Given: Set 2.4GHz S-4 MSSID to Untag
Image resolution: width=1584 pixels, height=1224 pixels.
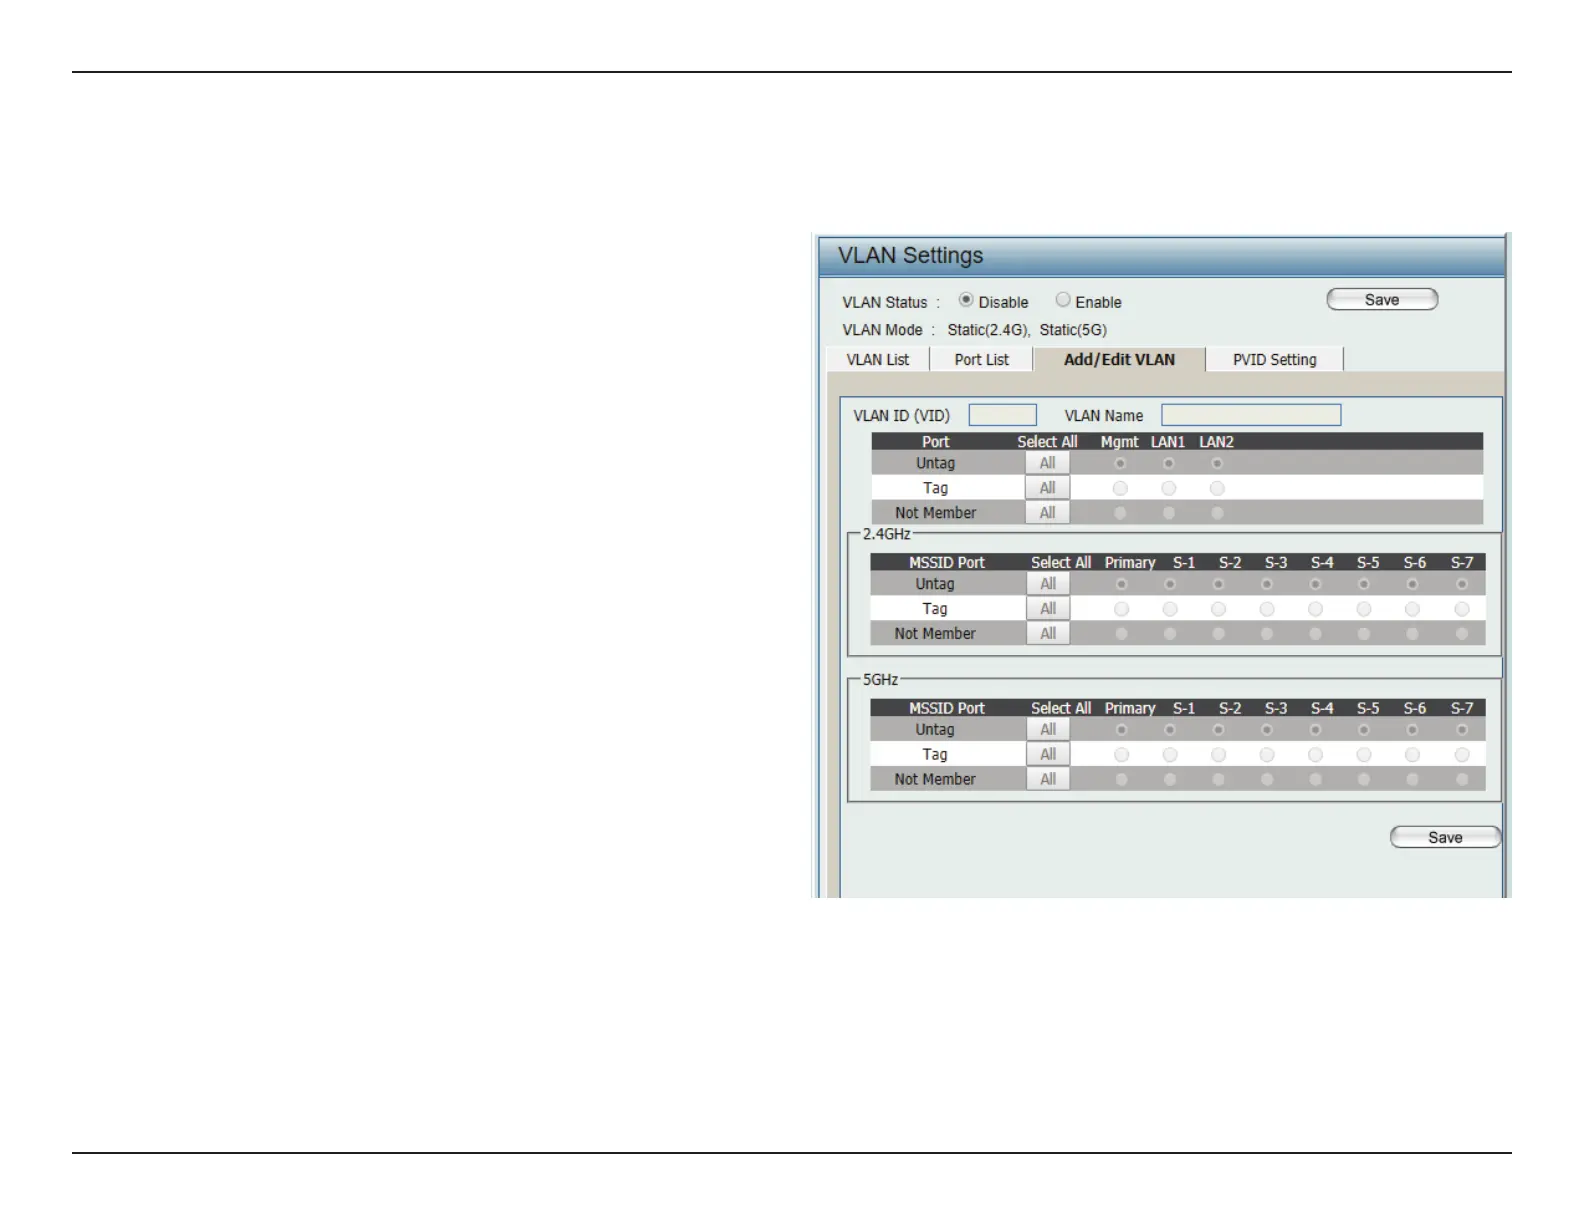Looking at the screenshot, I should tap(1315, 584).
